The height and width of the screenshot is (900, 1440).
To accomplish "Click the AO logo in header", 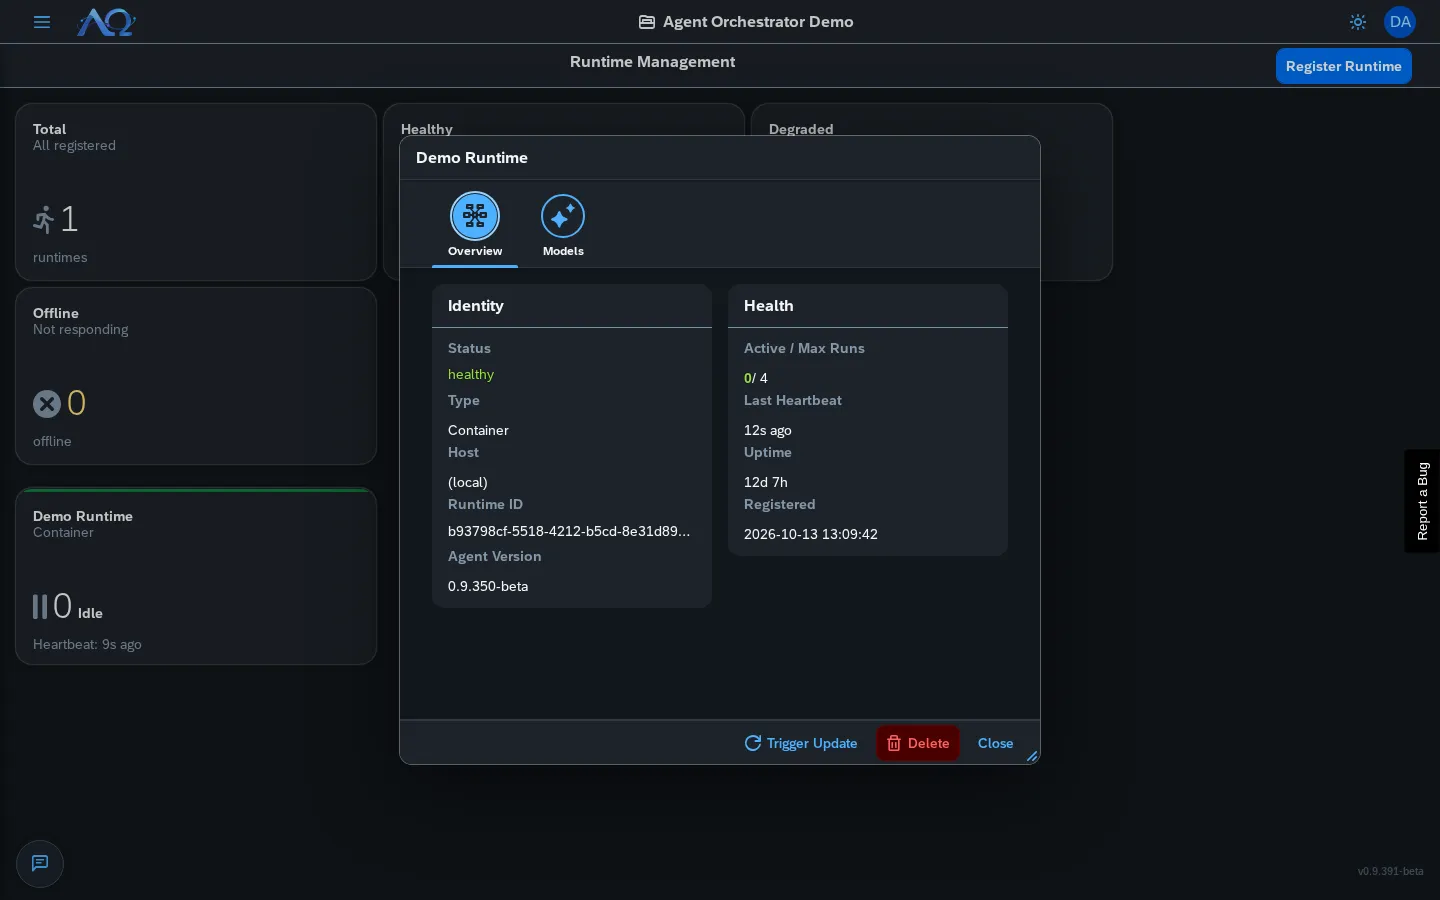I will coord(106,22).
